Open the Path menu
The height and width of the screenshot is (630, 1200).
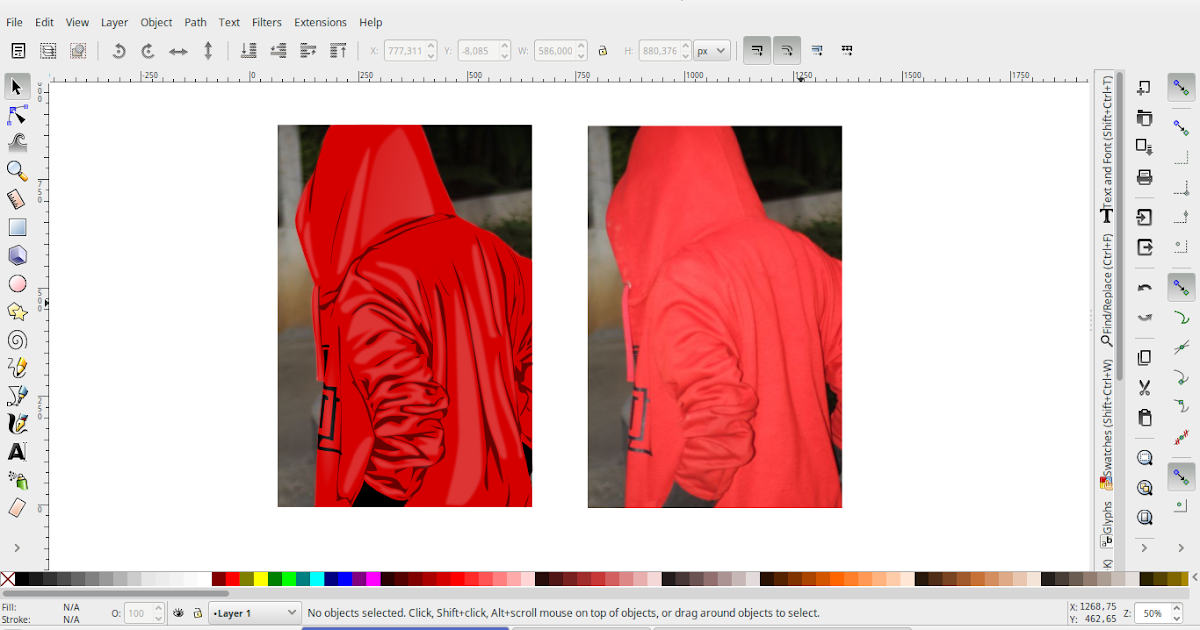click(195, 22)
